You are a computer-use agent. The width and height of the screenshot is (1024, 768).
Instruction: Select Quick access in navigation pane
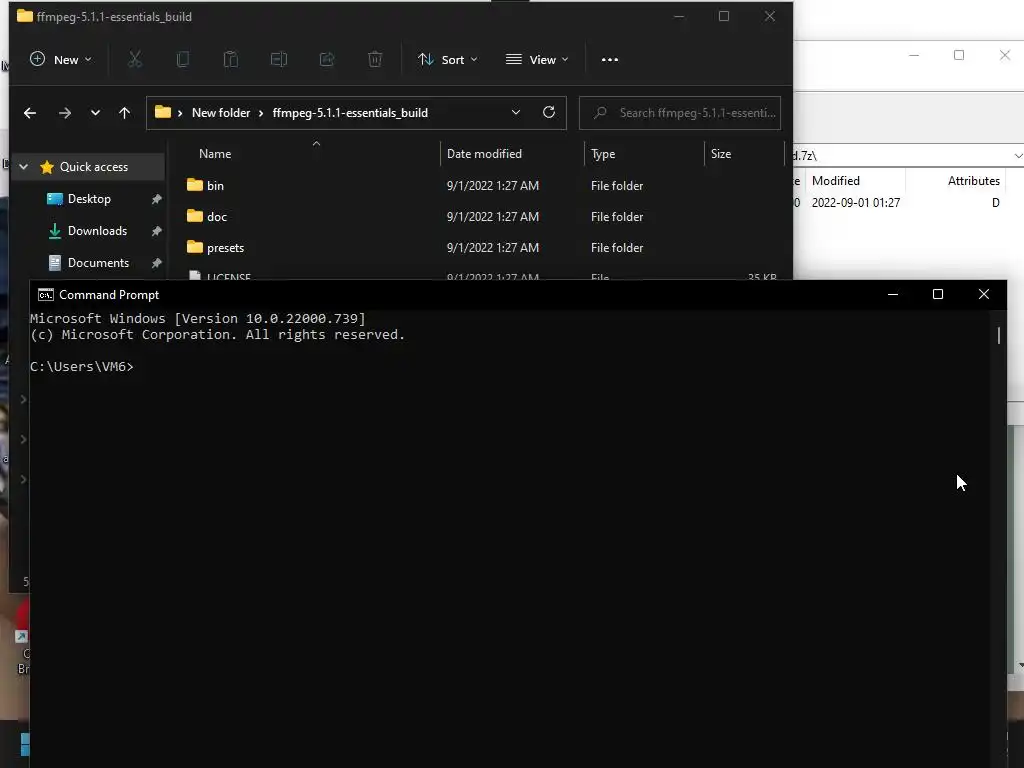click(94, 167)
